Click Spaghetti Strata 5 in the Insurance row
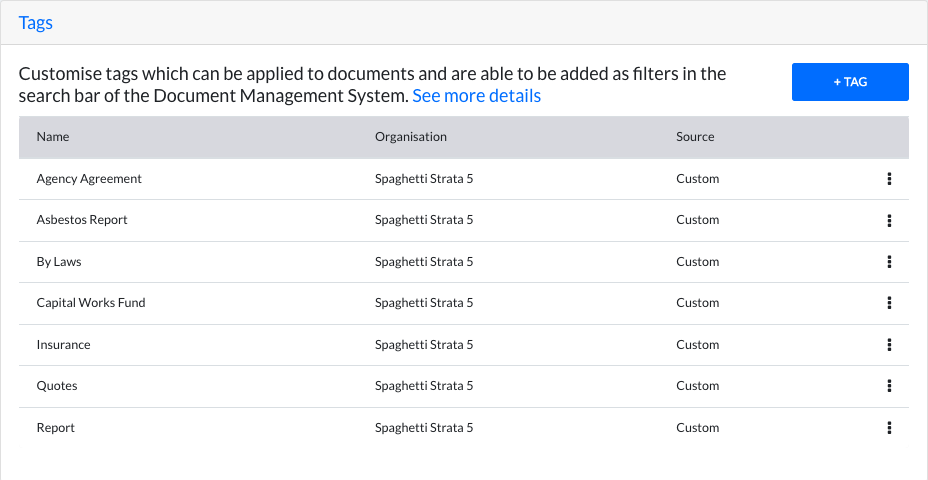Image resolution: width=928 pixels, height=480 pixels. 424,344
